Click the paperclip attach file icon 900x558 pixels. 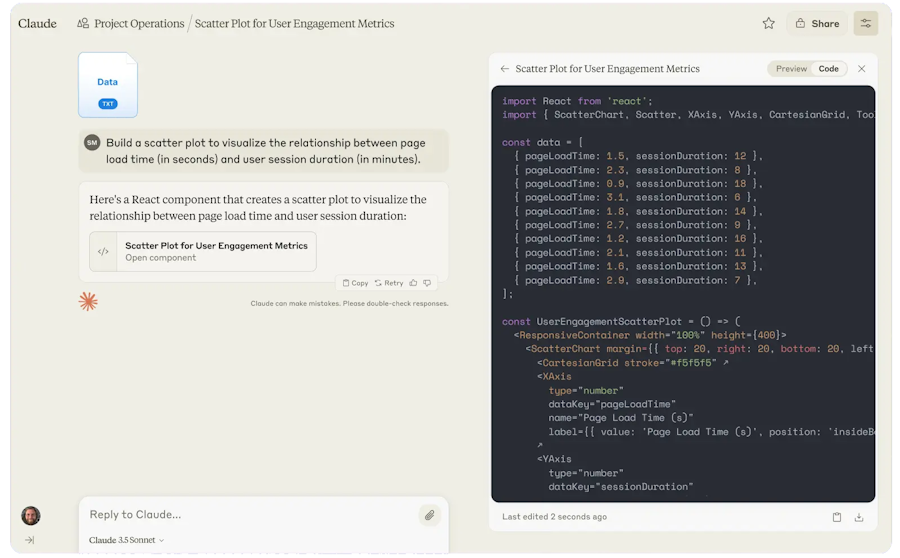coord(429,515)
